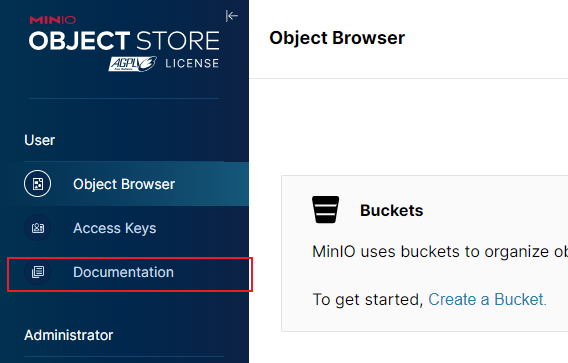Select the User section heading

click(x=39, y=140)
